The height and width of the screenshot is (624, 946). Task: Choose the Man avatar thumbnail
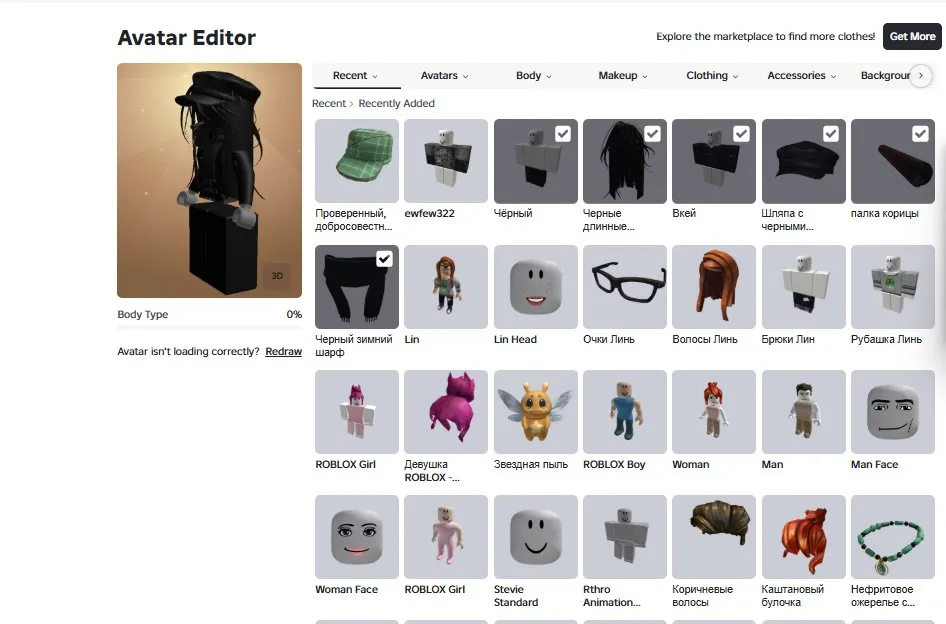click(804, 412)
